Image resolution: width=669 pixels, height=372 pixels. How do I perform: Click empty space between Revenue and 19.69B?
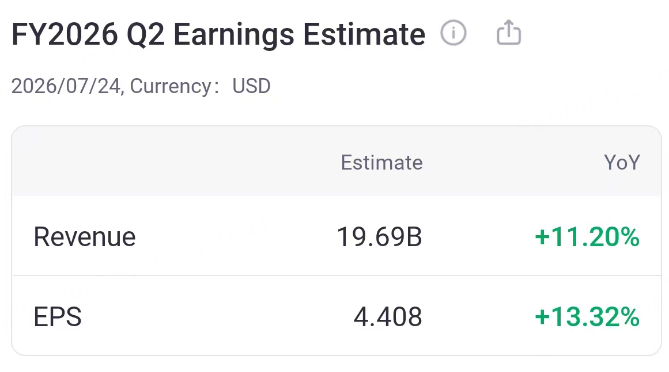click(x=236, y=237)
